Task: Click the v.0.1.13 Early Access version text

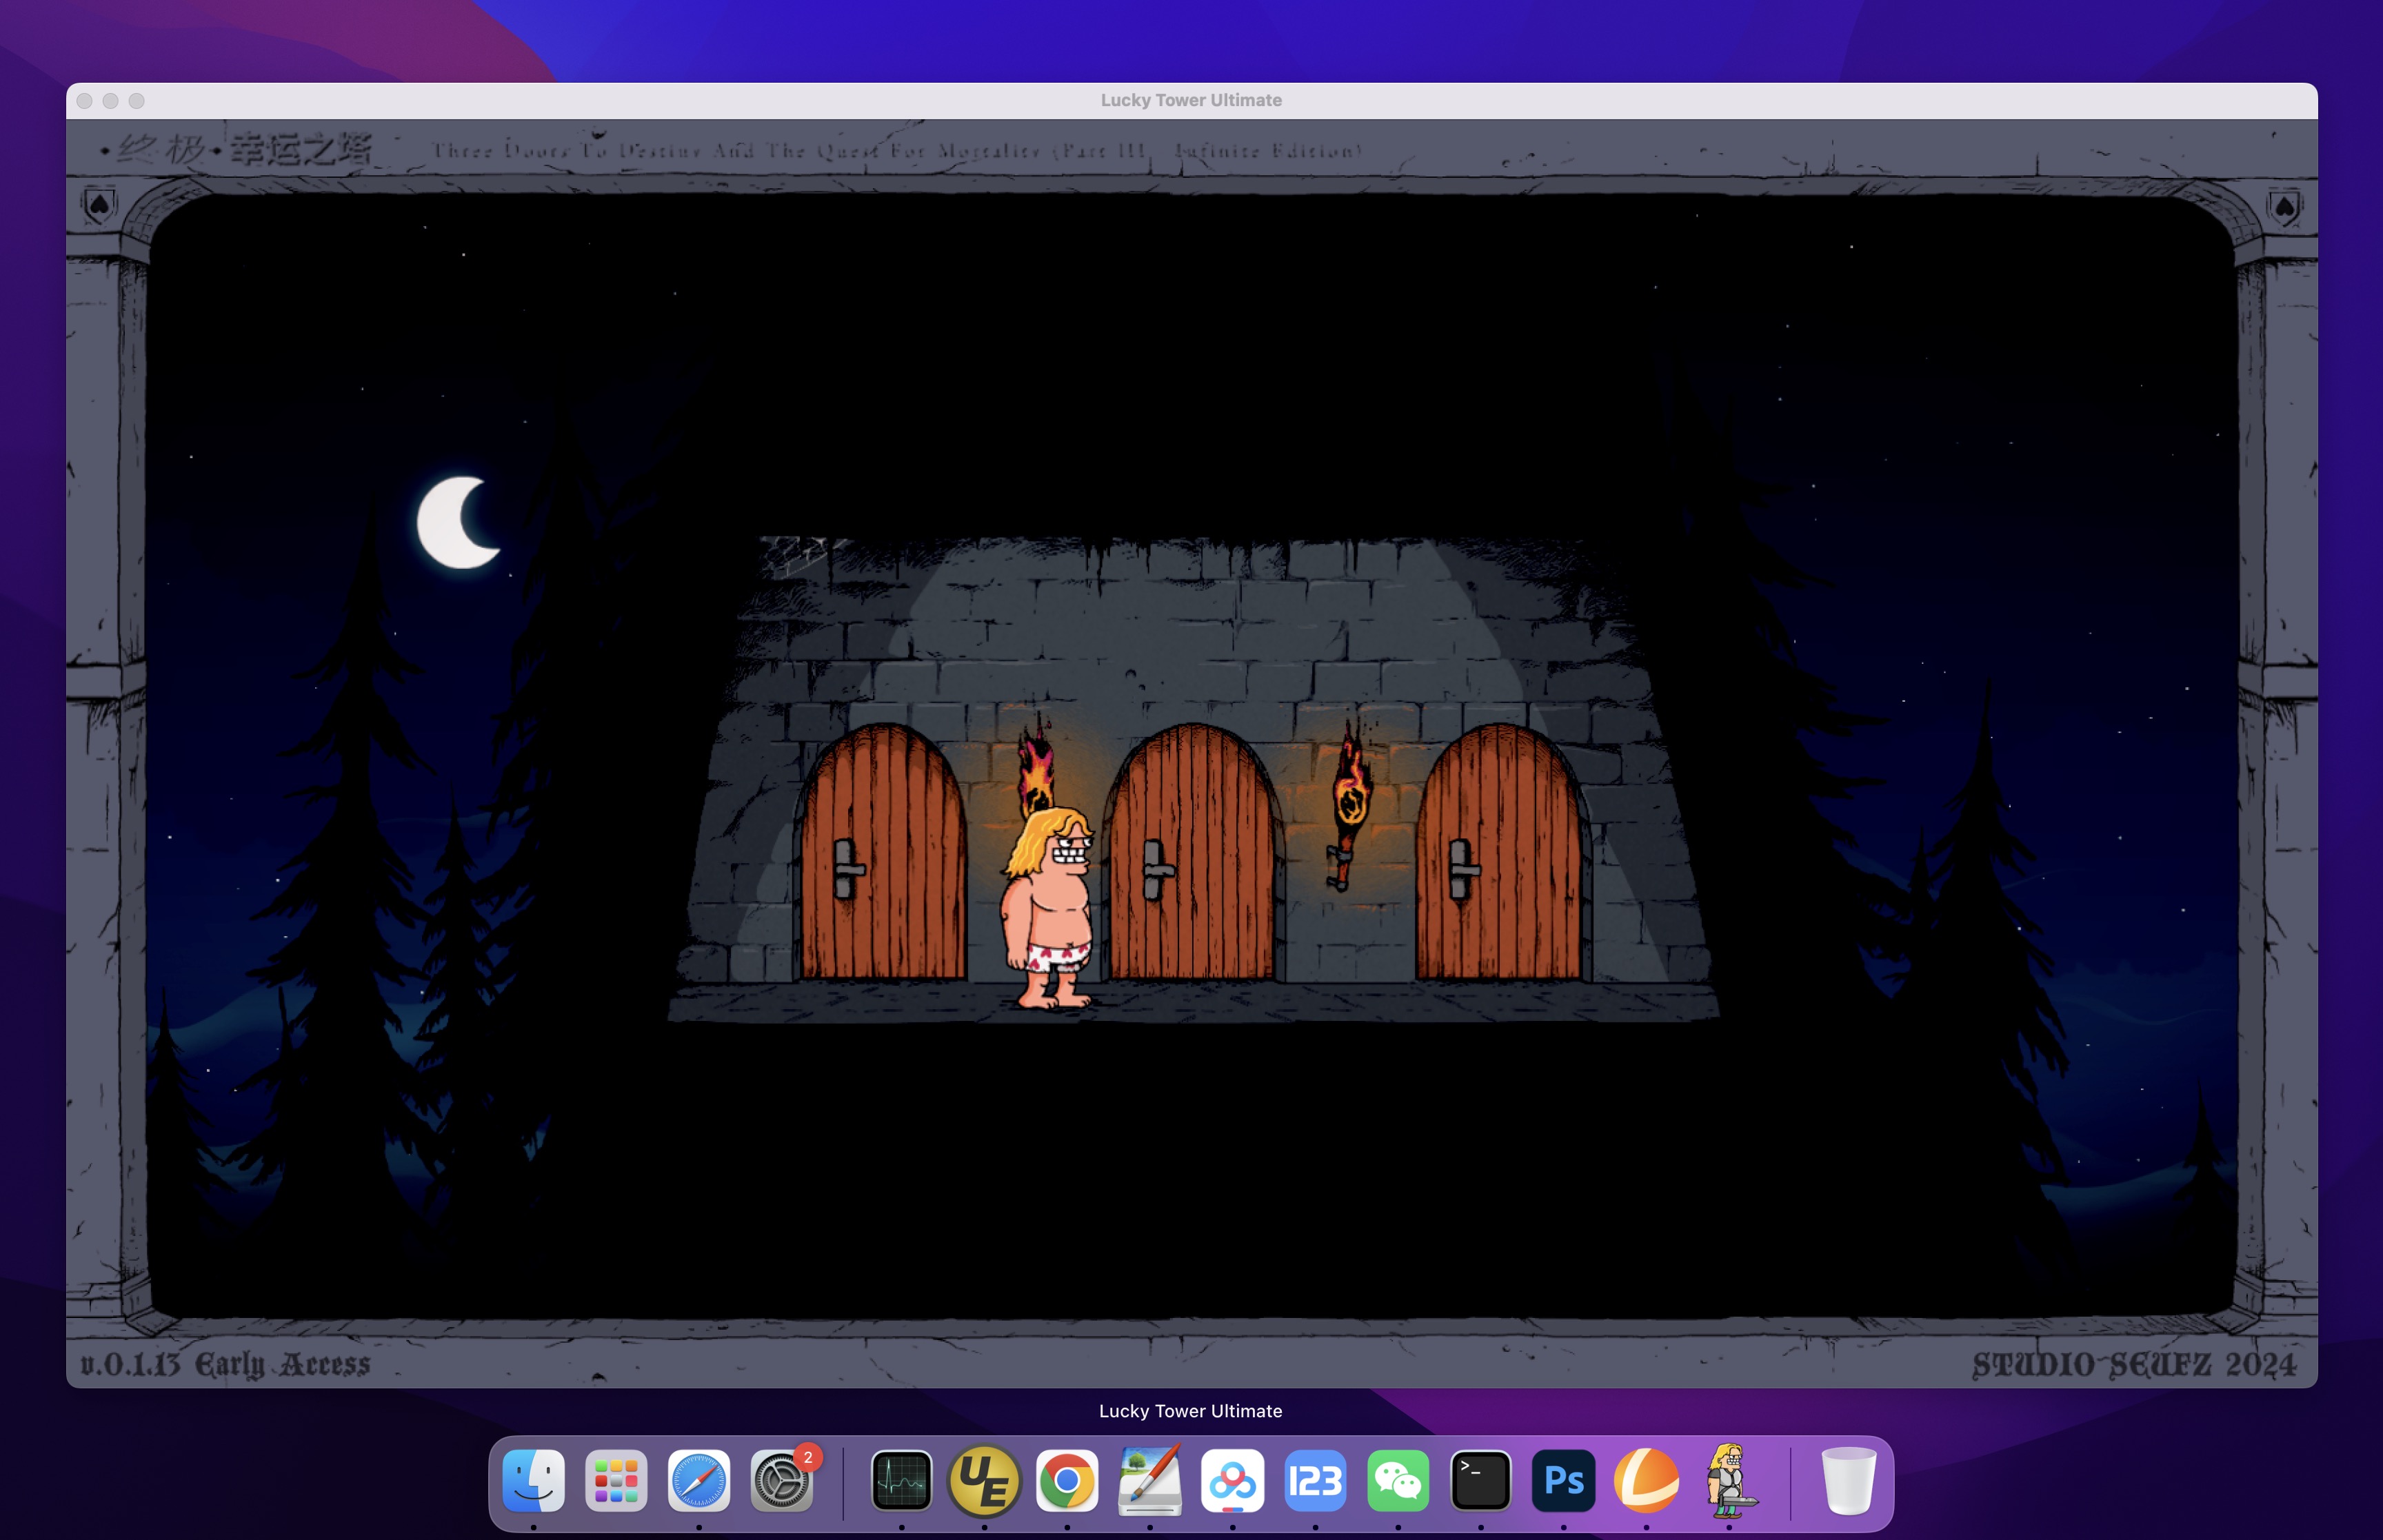Action: pos(225,1364)
